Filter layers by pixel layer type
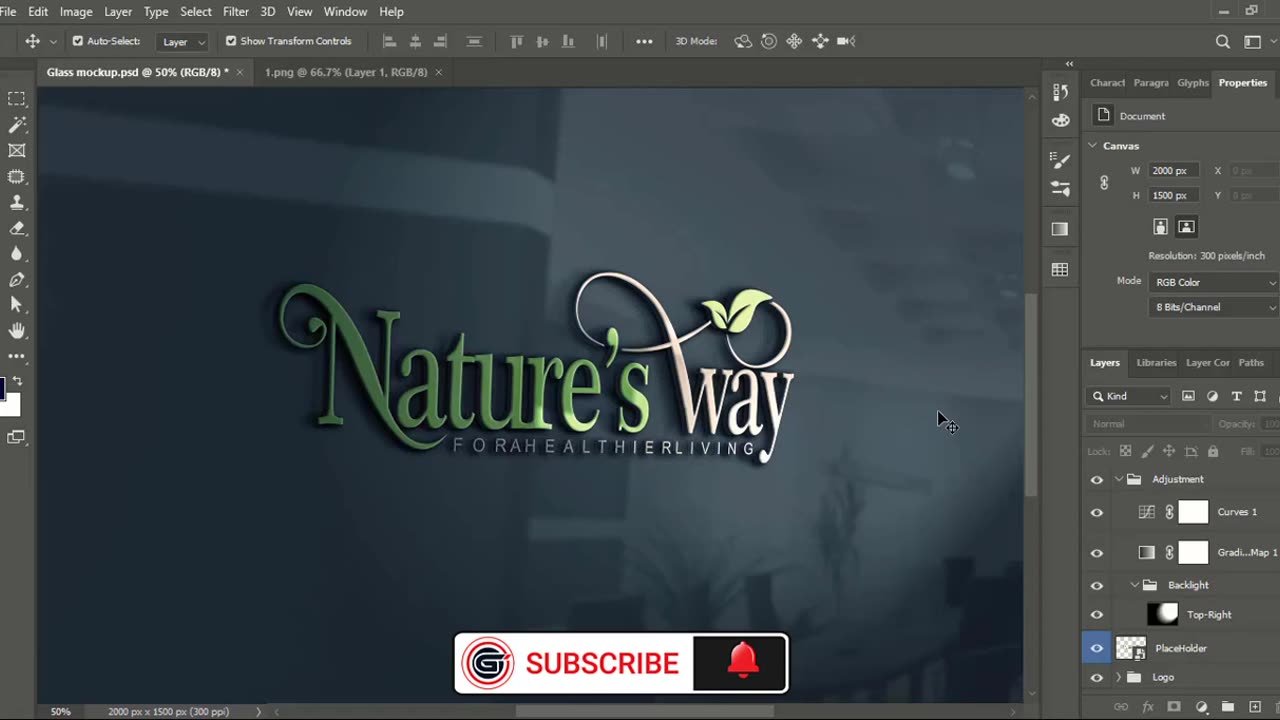This screenshot has width=1280, height=720. pos(1188,396)
